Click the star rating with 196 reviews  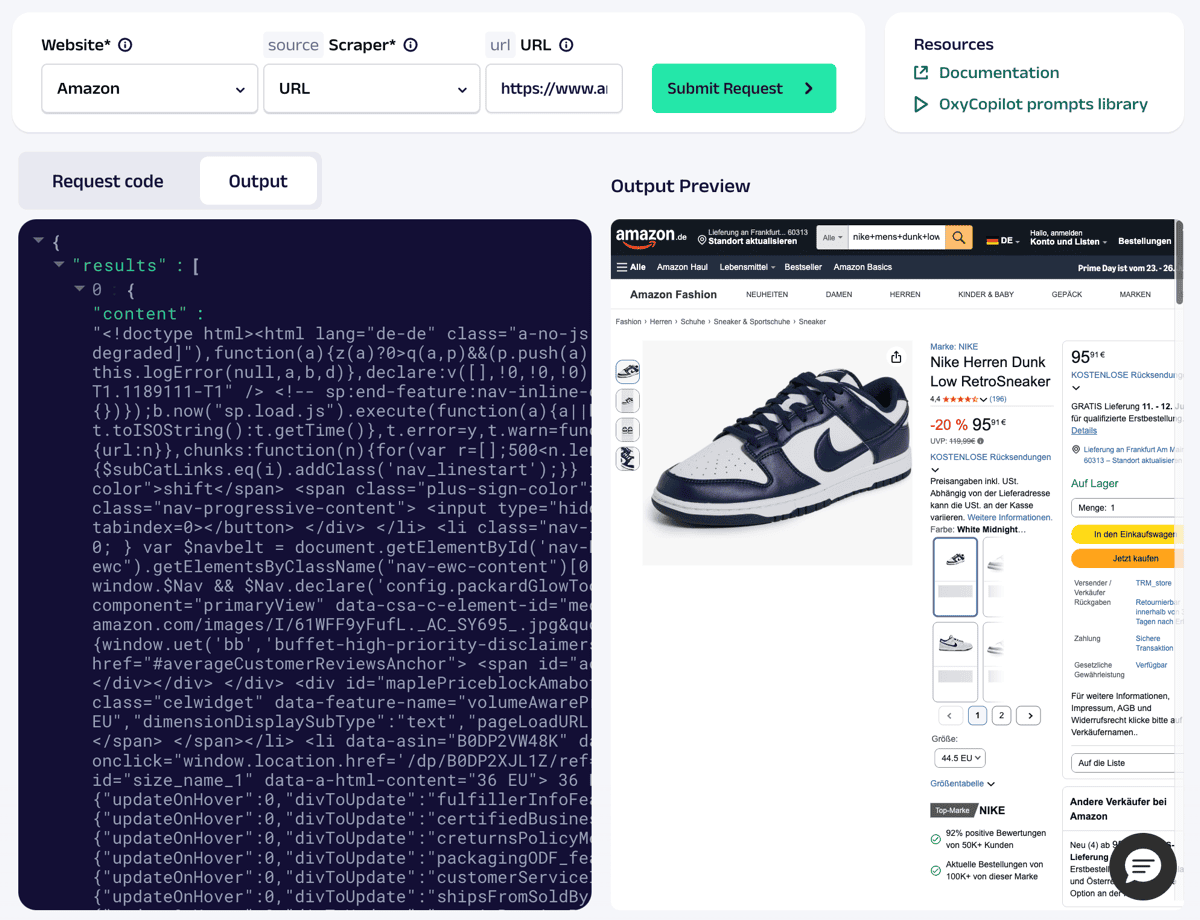(968, 399)
